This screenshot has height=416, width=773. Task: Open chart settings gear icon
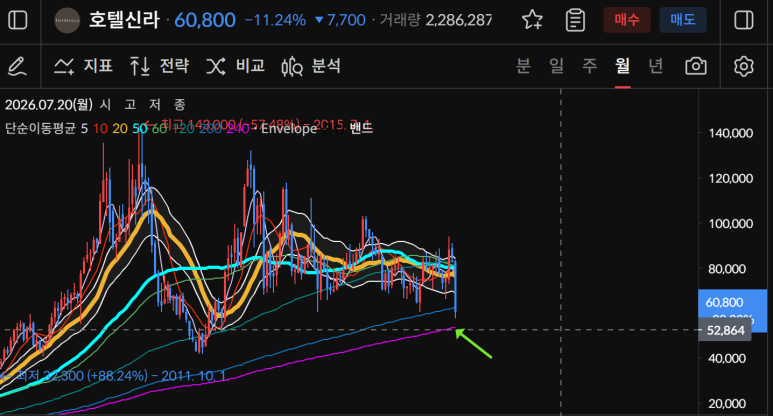(x=743, y=66)
